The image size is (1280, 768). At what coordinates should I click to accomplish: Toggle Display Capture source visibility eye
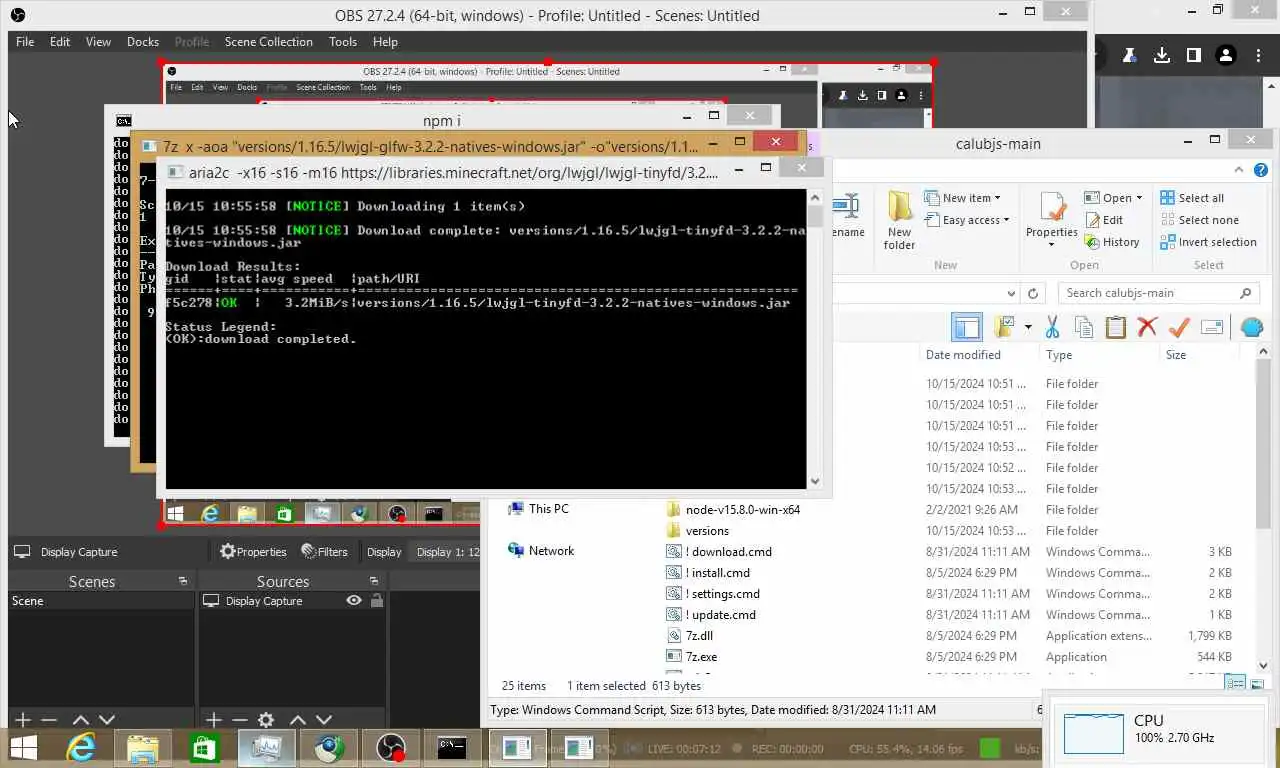pos(354,601)
